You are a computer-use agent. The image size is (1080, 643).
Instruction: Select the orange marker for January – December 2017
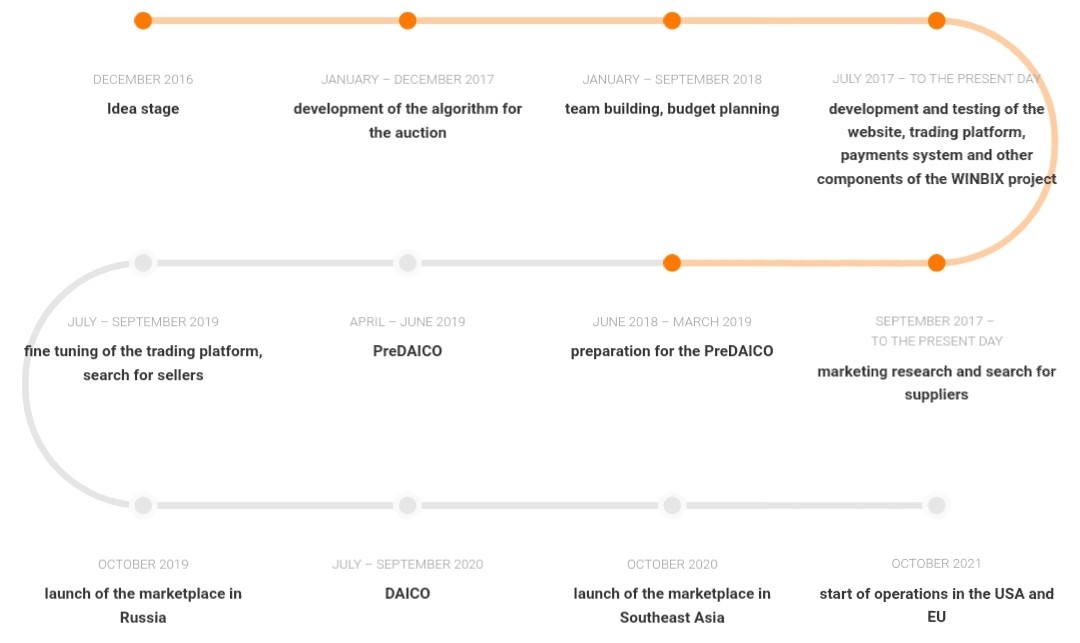tap(408, 21)
